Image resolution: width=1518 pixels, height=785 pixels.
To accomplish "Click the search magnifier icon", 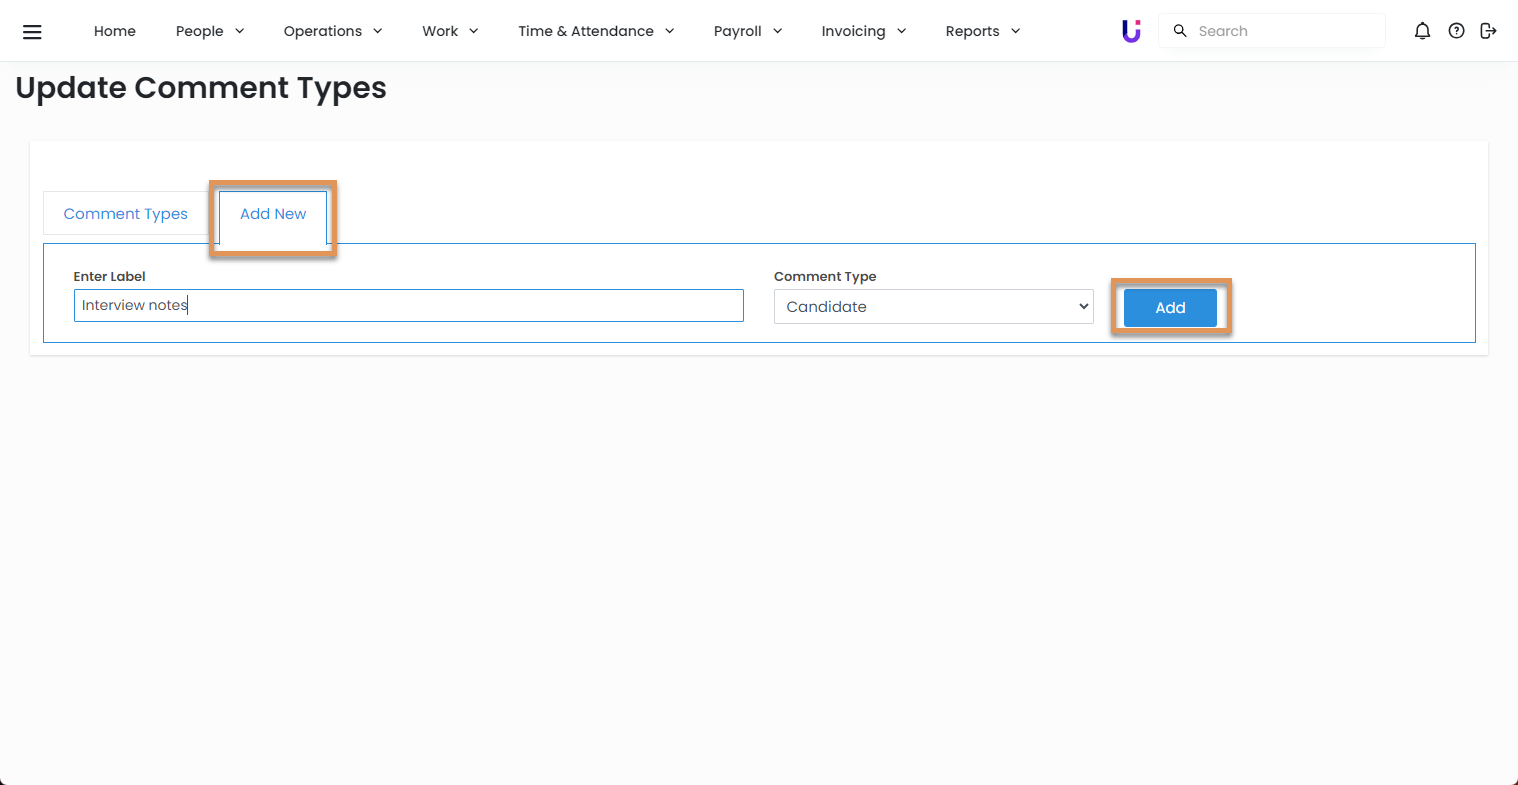I will pyautogui.click(x=1180, y=31).
